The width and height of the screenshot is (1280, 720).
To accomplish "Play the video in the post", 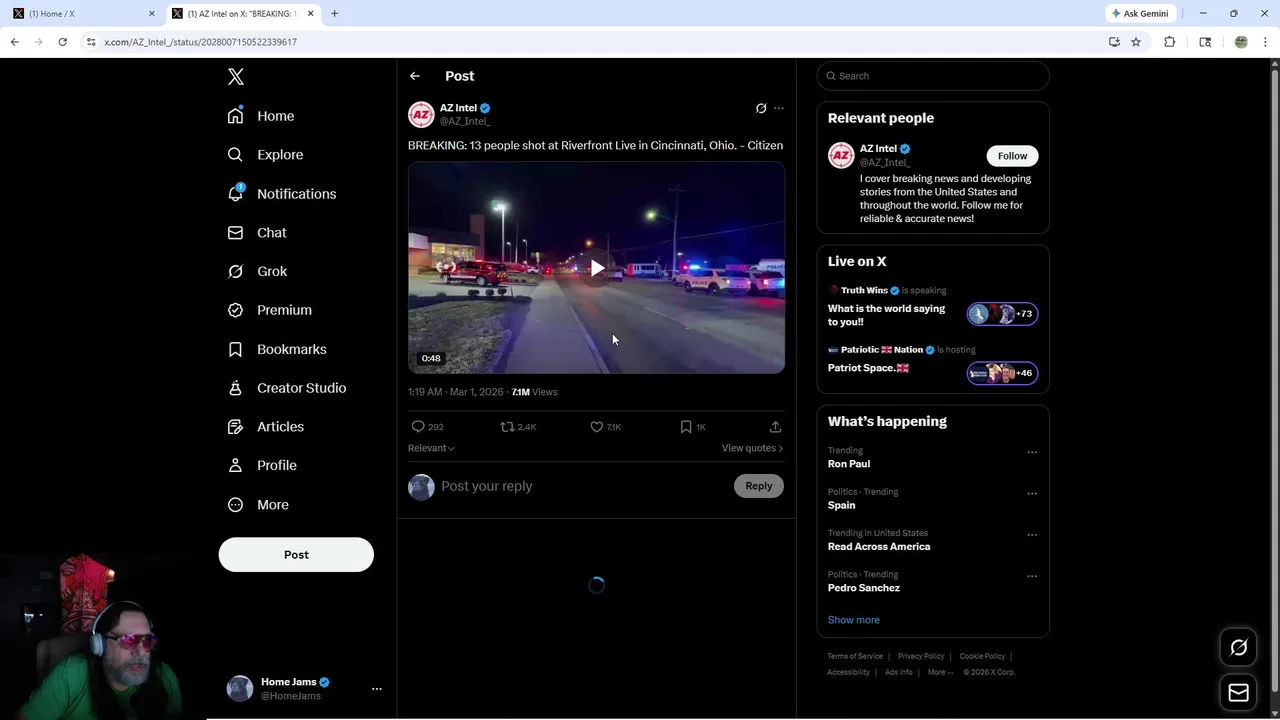I will tap(597, 268).
